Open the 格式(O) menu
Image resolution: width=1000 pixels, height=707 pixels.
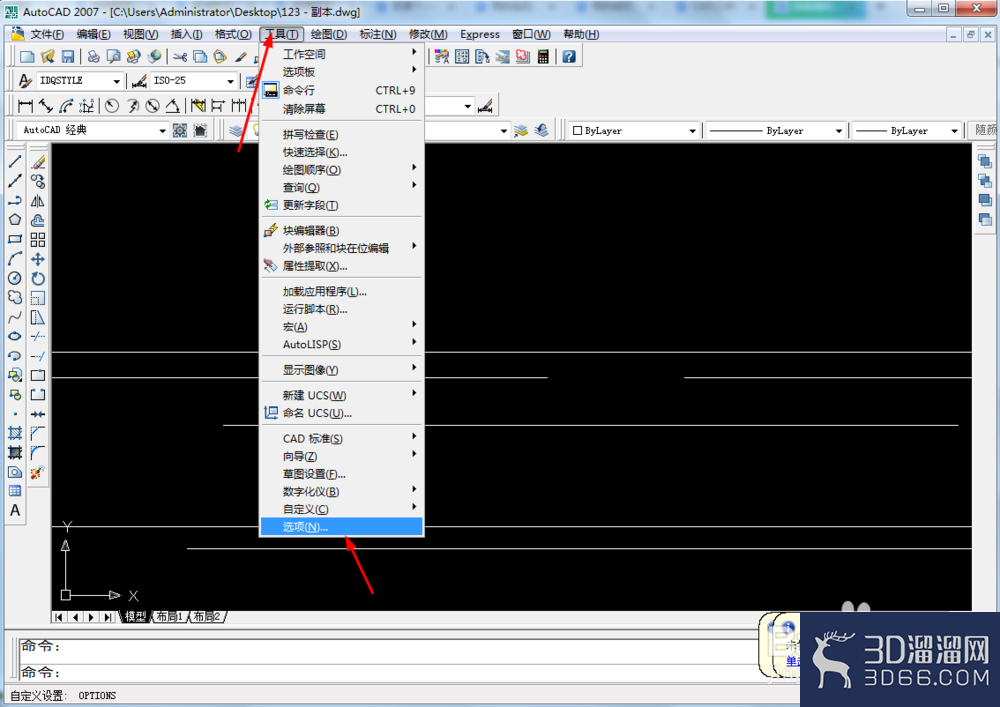(x=233, y=34)
